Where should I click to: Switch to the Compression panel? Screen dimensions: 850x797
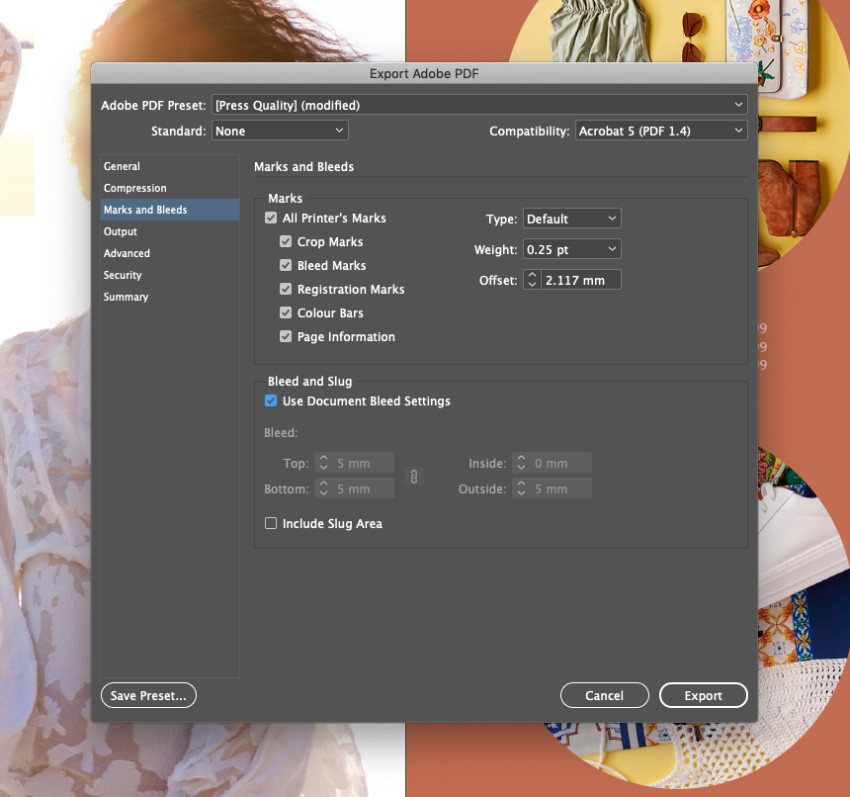coord(135,188)
